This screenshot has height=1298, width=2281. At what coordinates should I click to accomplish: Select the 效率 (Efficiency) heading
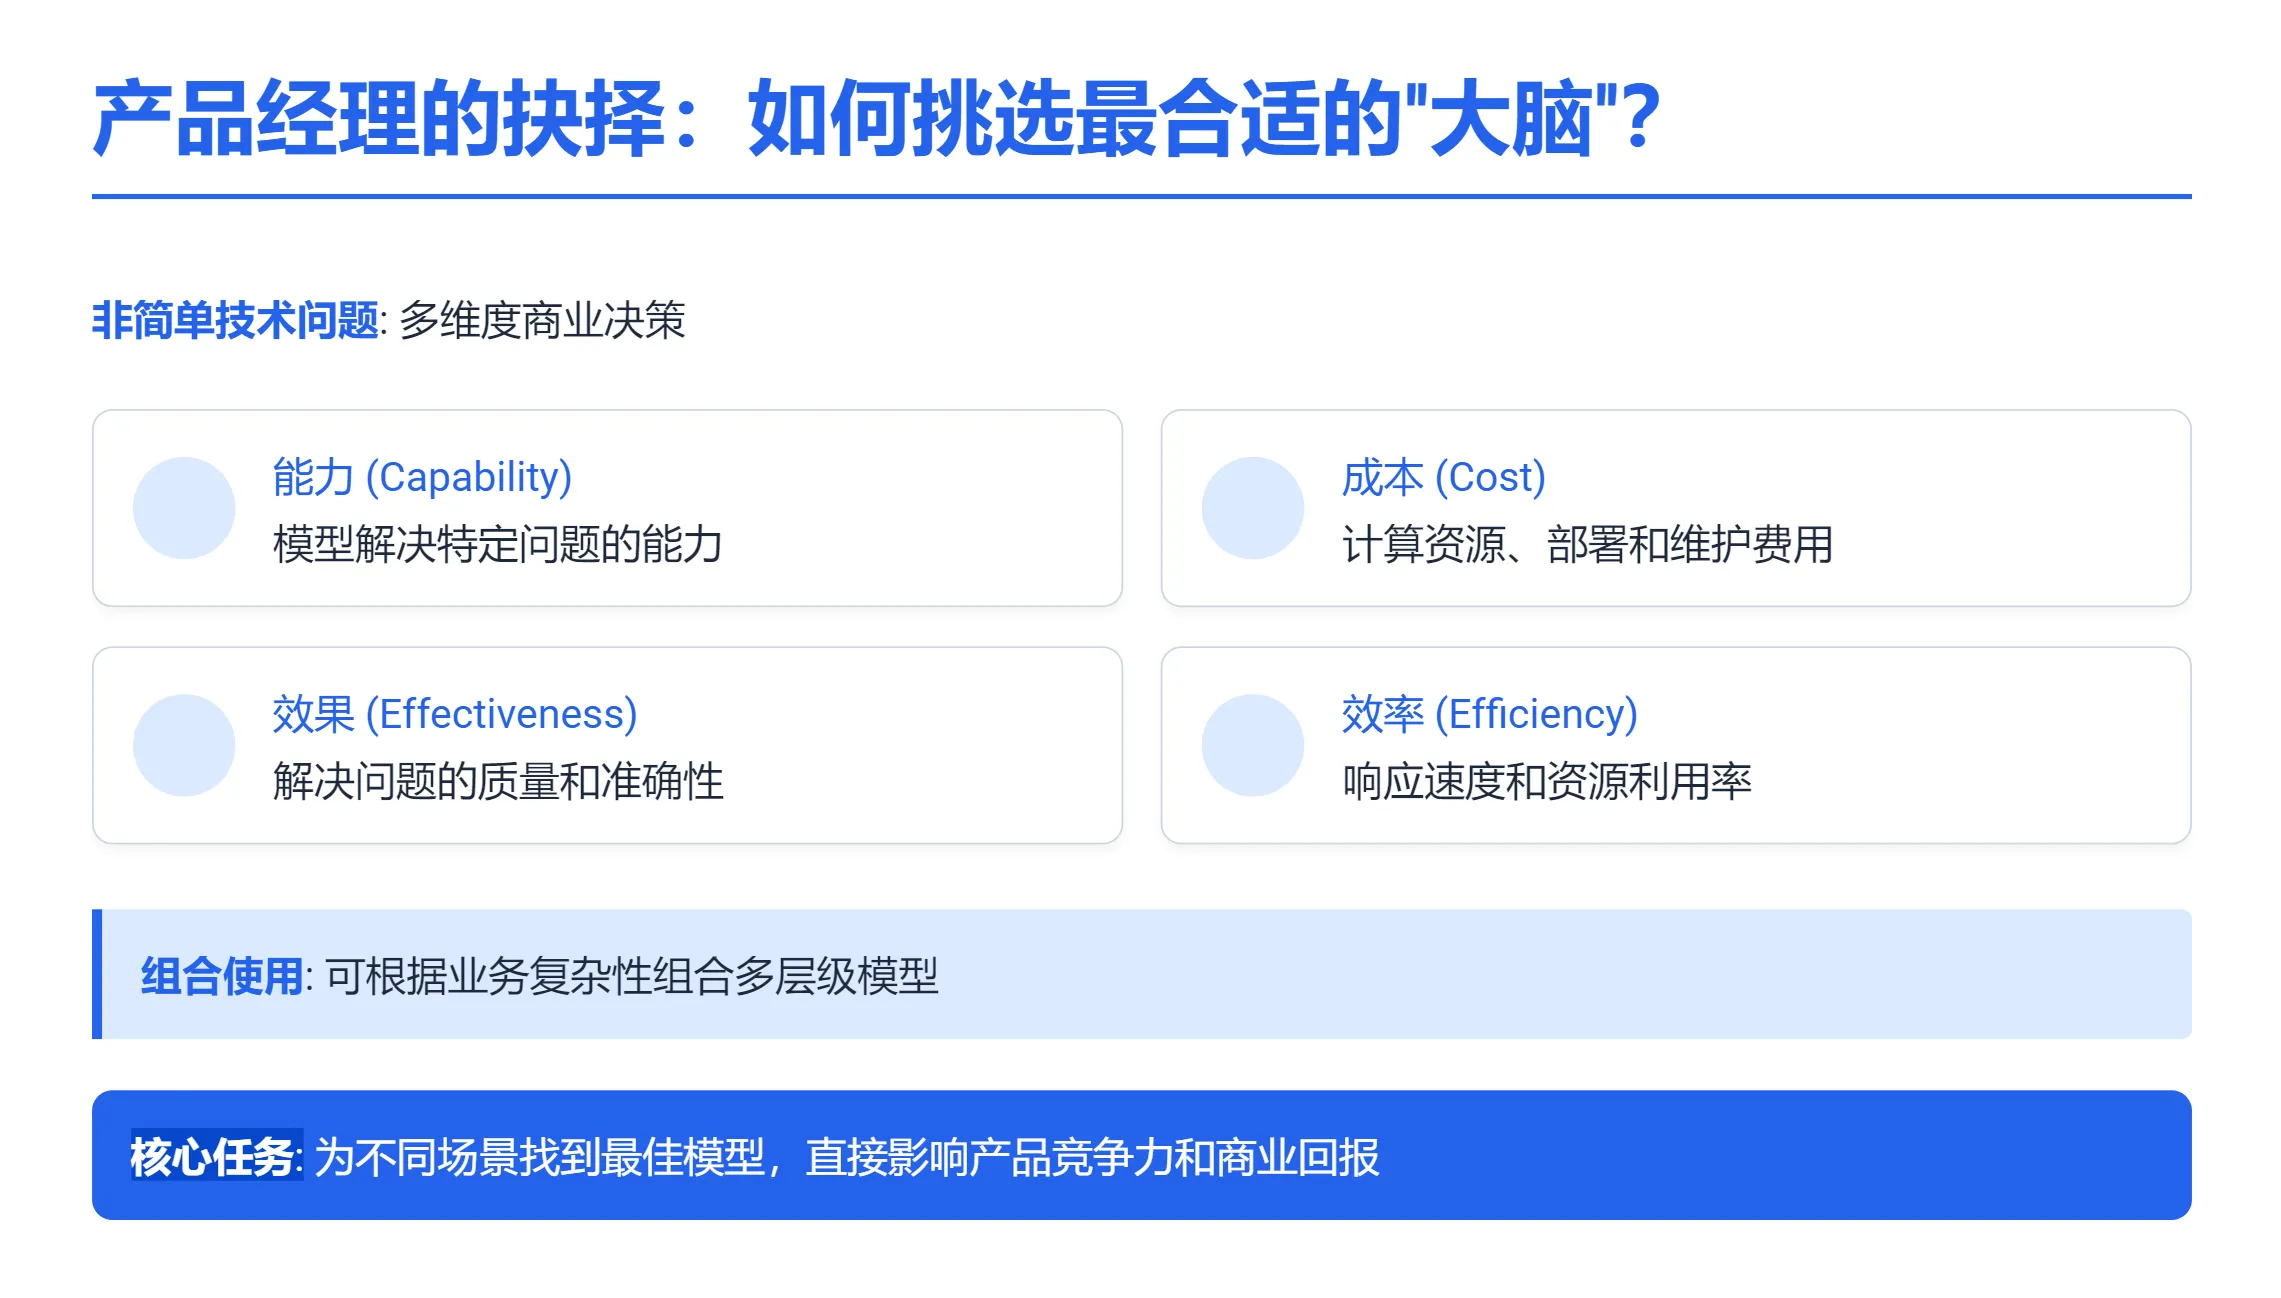(x=1489, y=714)
